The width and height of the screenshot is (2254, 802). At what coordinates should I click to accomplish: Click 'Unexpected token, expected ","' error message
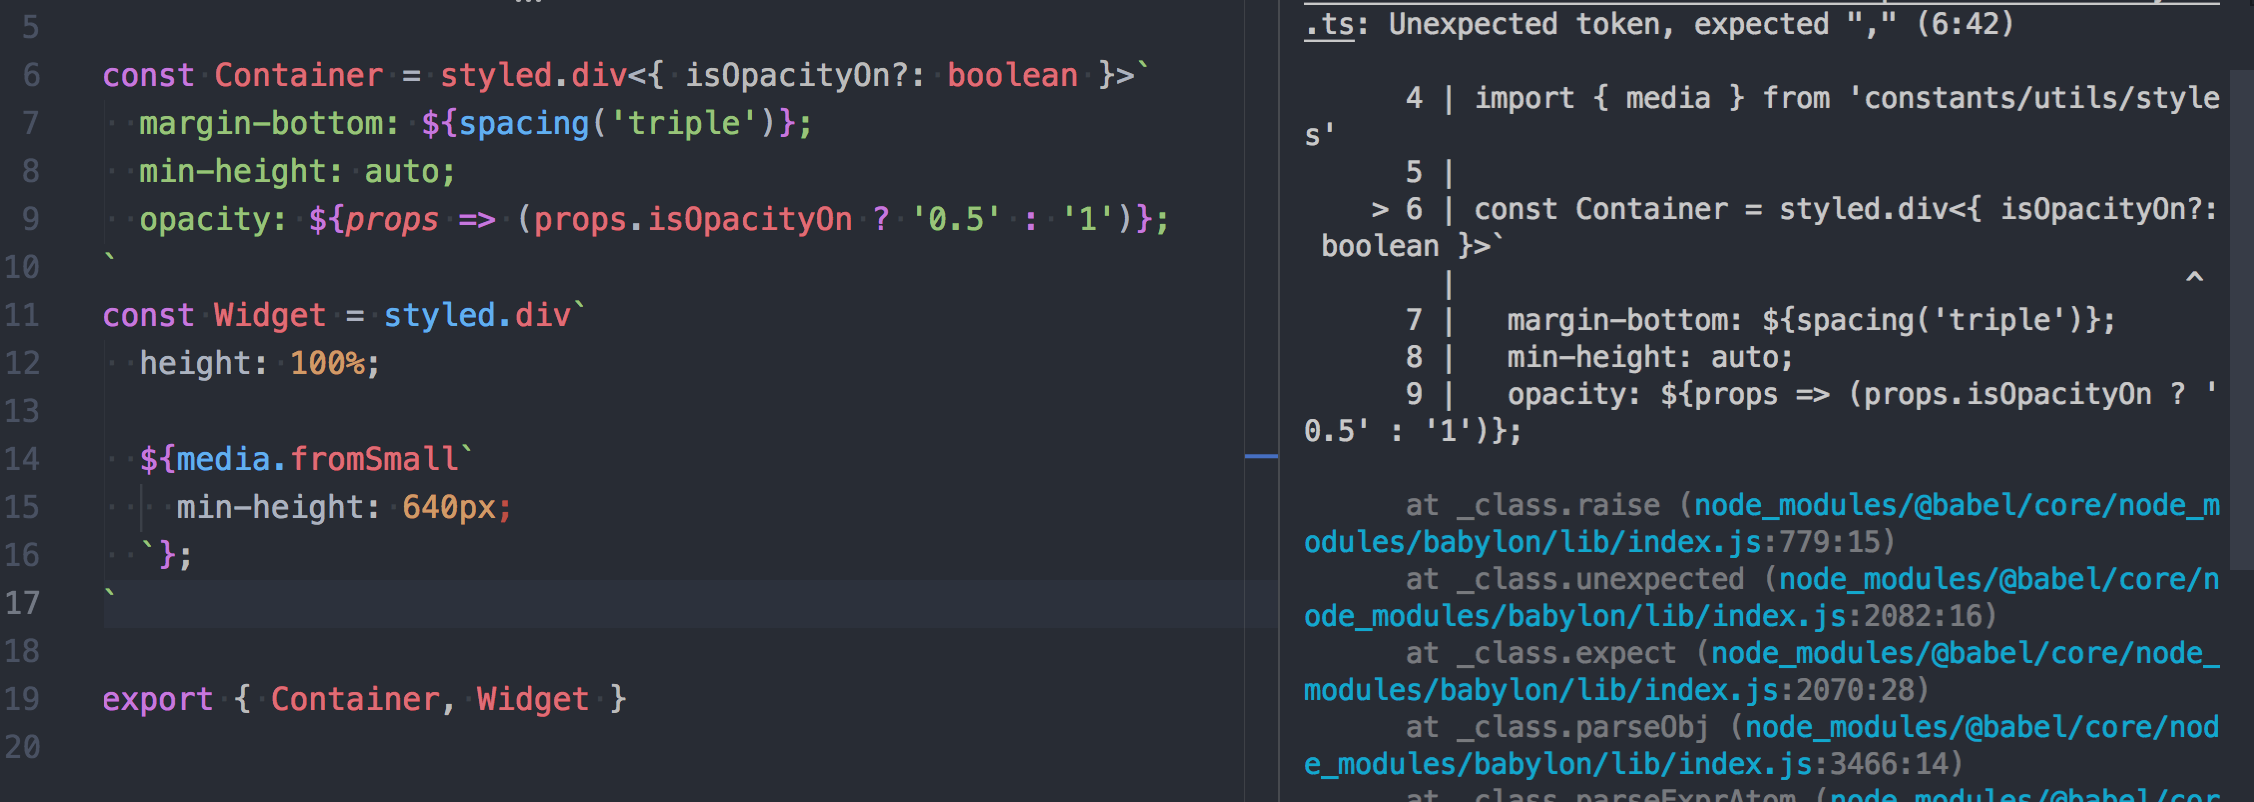pos(1643,24)
